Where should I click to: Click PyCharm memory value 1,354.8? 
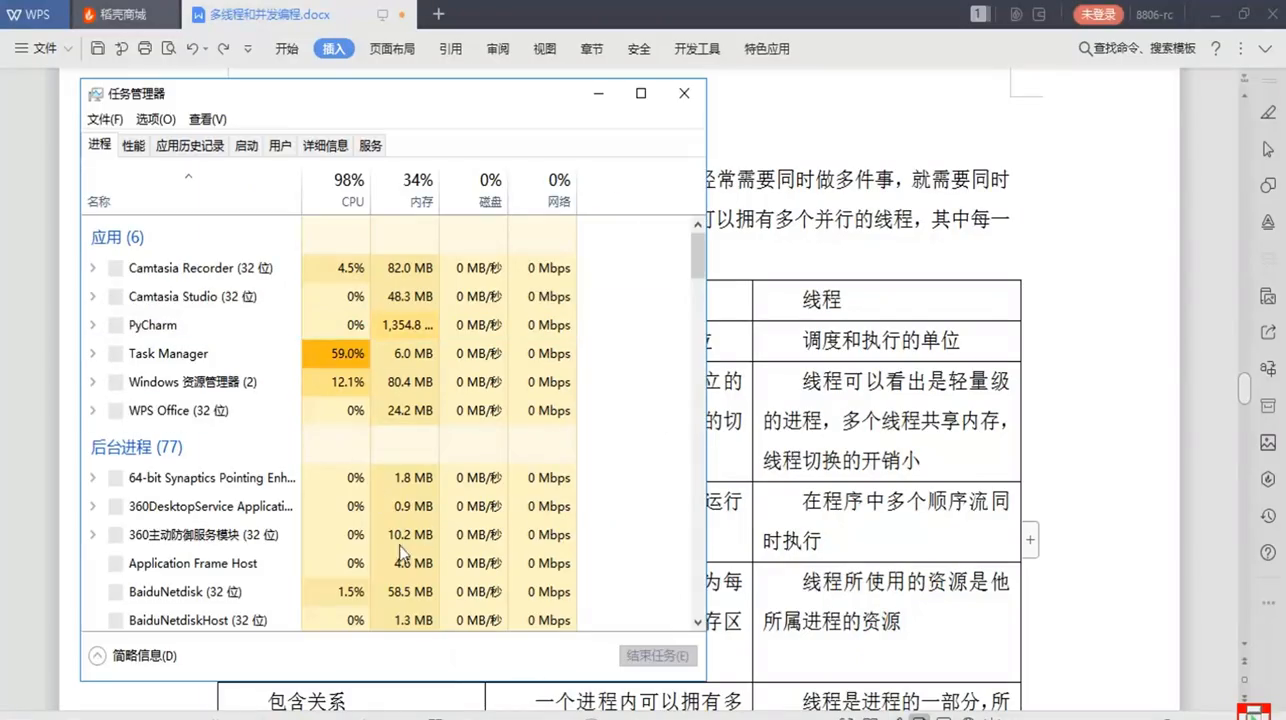407,325
